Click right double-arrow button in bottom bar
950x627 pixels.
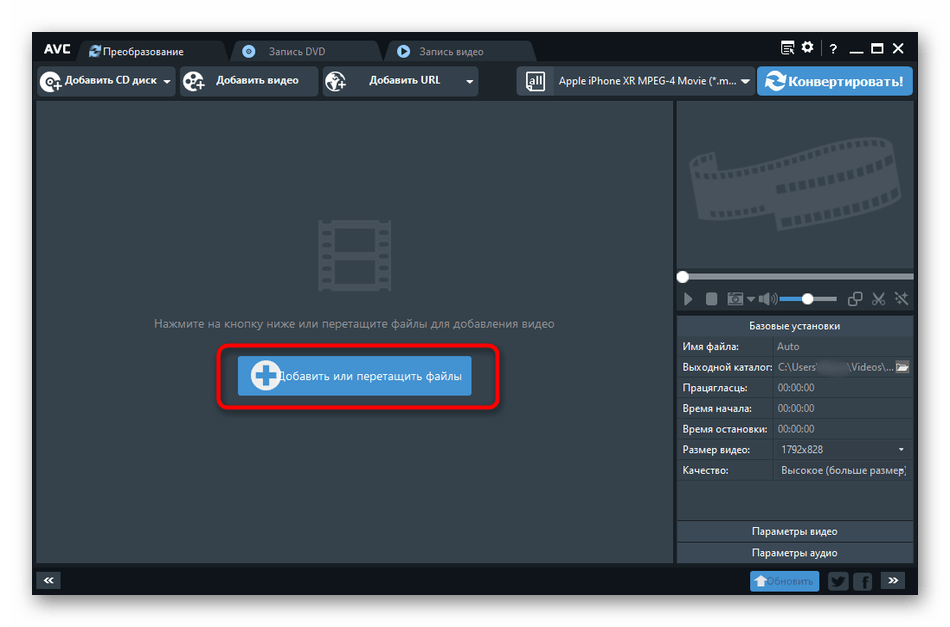point(893,580)
